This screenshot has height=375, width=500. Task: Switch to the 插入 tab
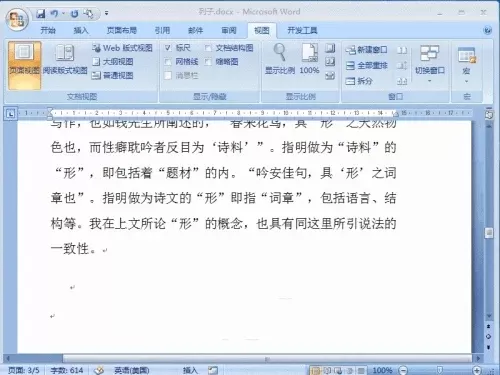click(x=81, y=31)
